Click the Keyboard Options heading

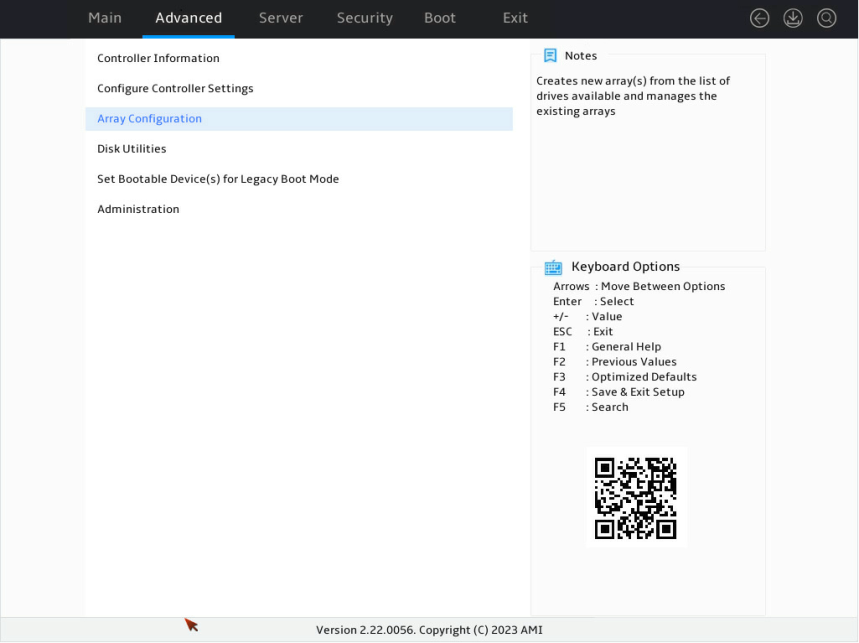626,267
